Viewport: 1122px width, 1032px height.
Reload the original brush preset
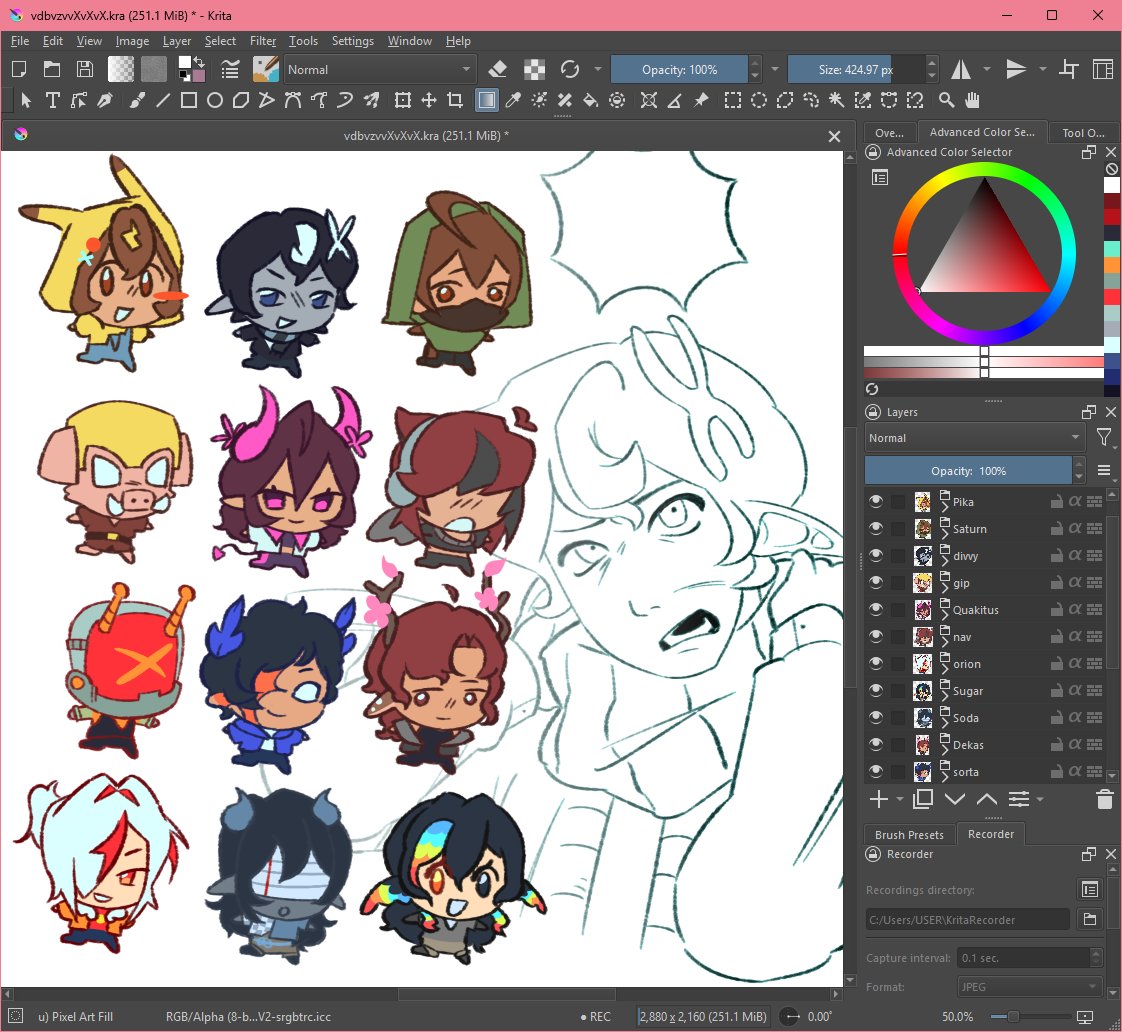570,69
